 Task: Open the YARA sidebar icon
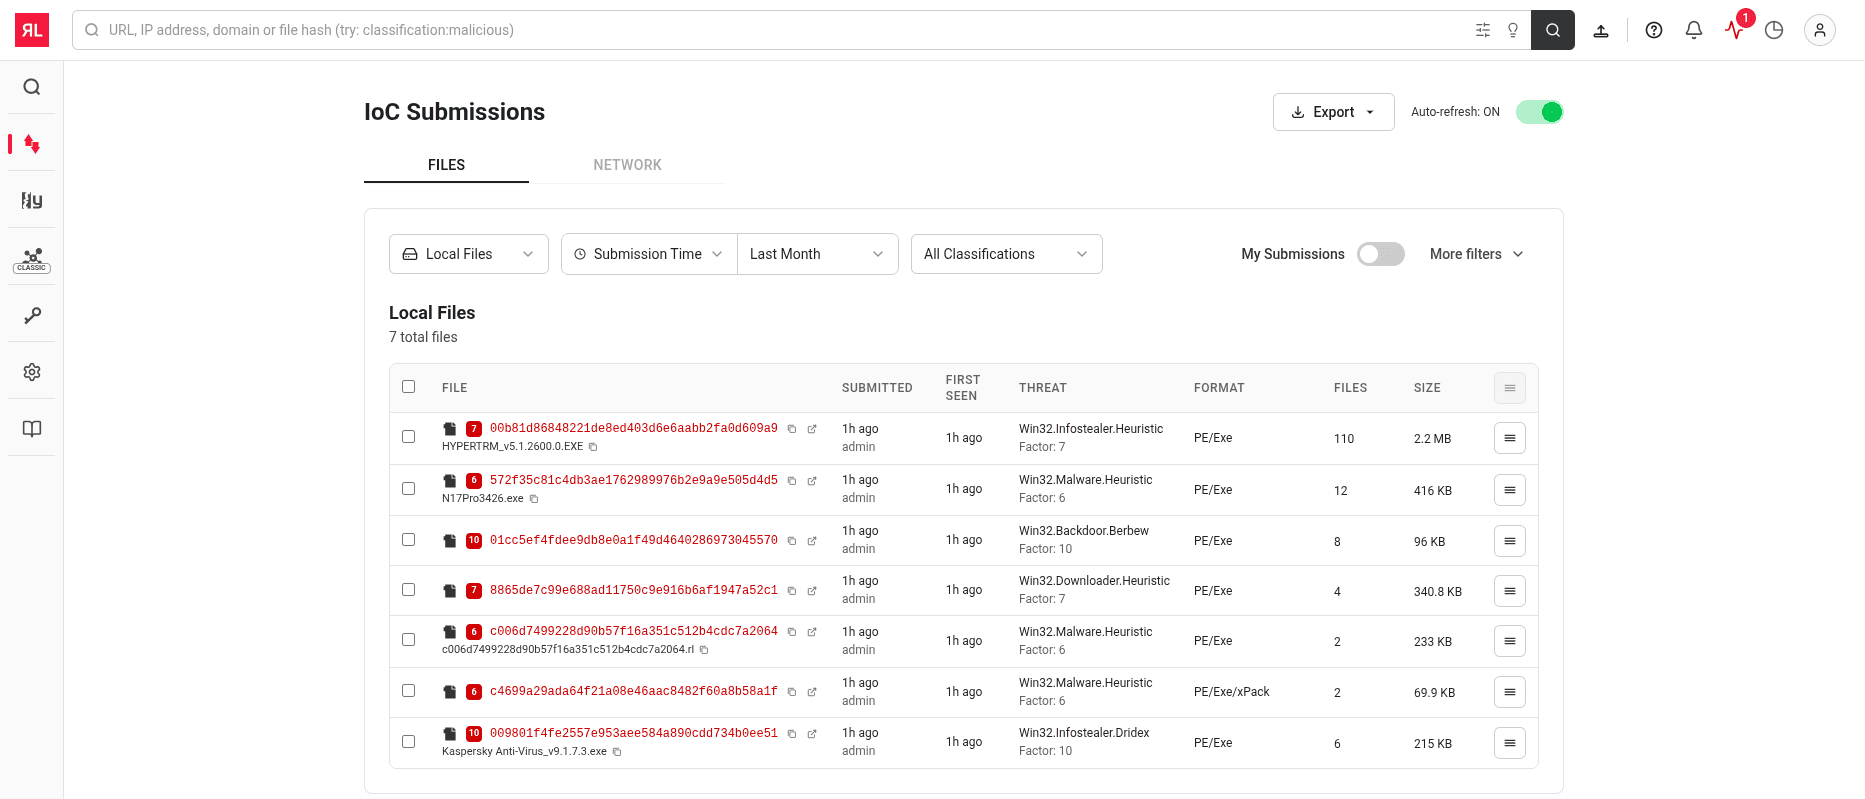coord(32,201)
